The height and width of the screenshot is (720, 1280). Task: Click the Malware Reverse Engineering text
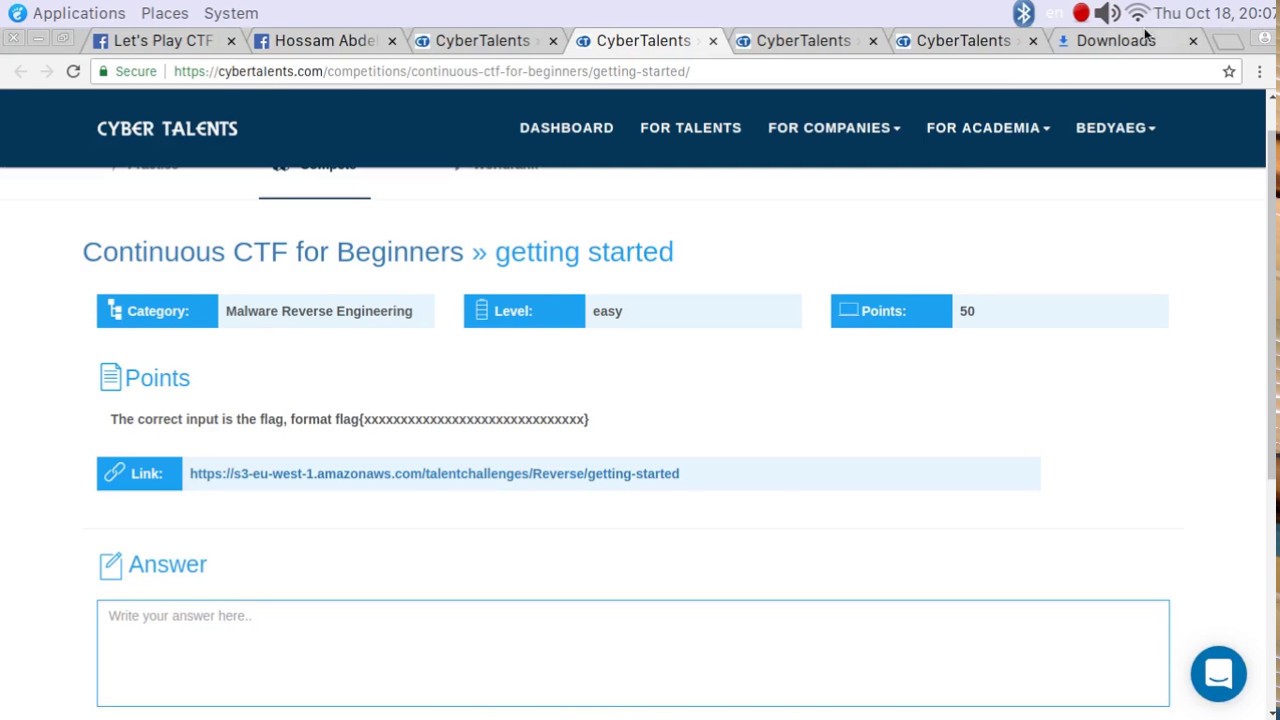tap(319, 311)
